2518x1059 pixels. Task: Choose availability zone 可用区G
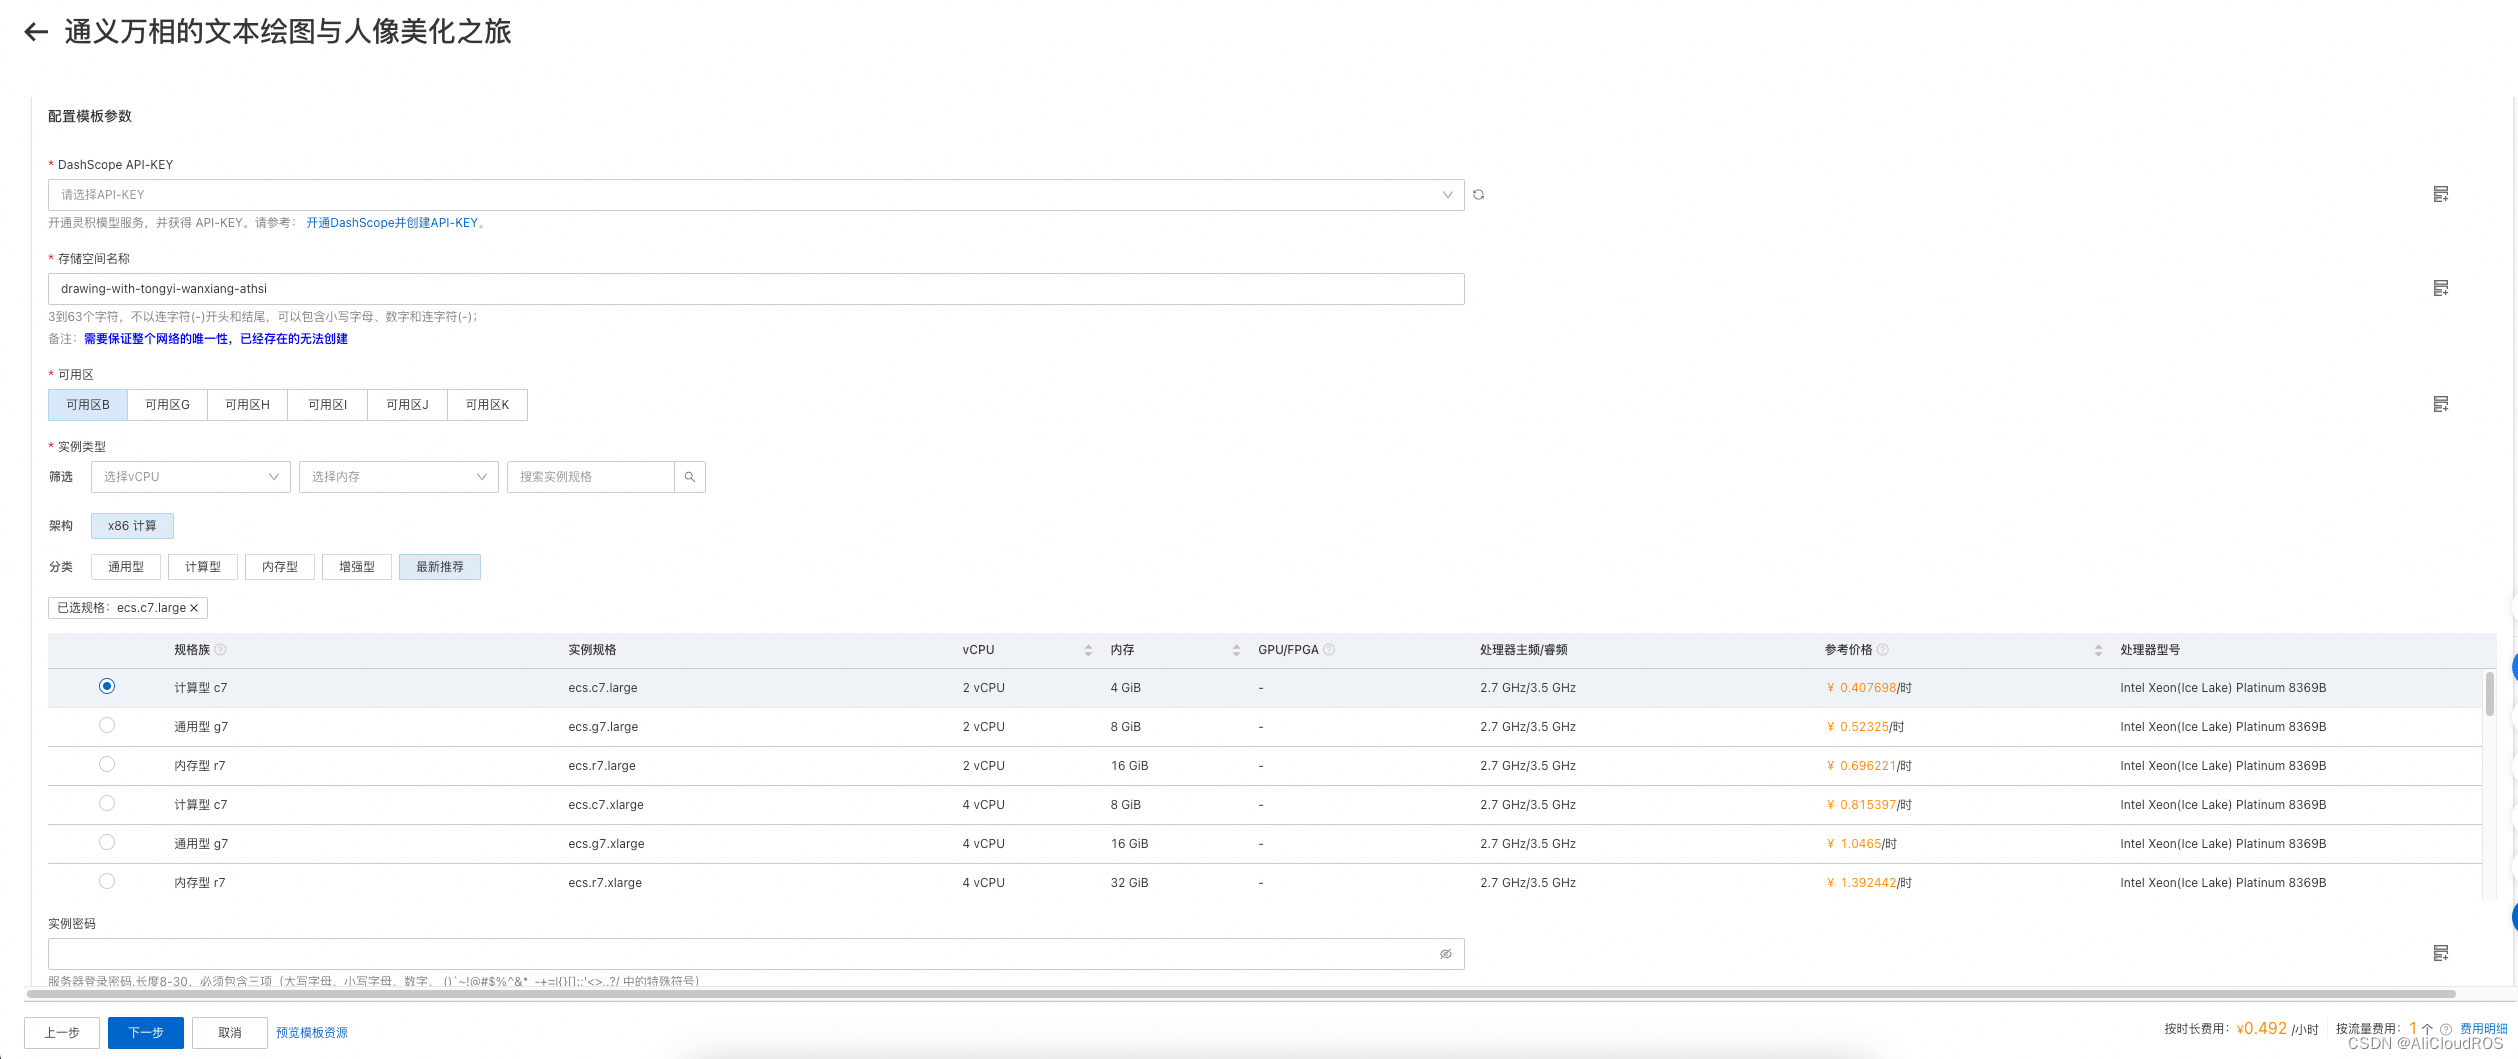tap(168, 405)
